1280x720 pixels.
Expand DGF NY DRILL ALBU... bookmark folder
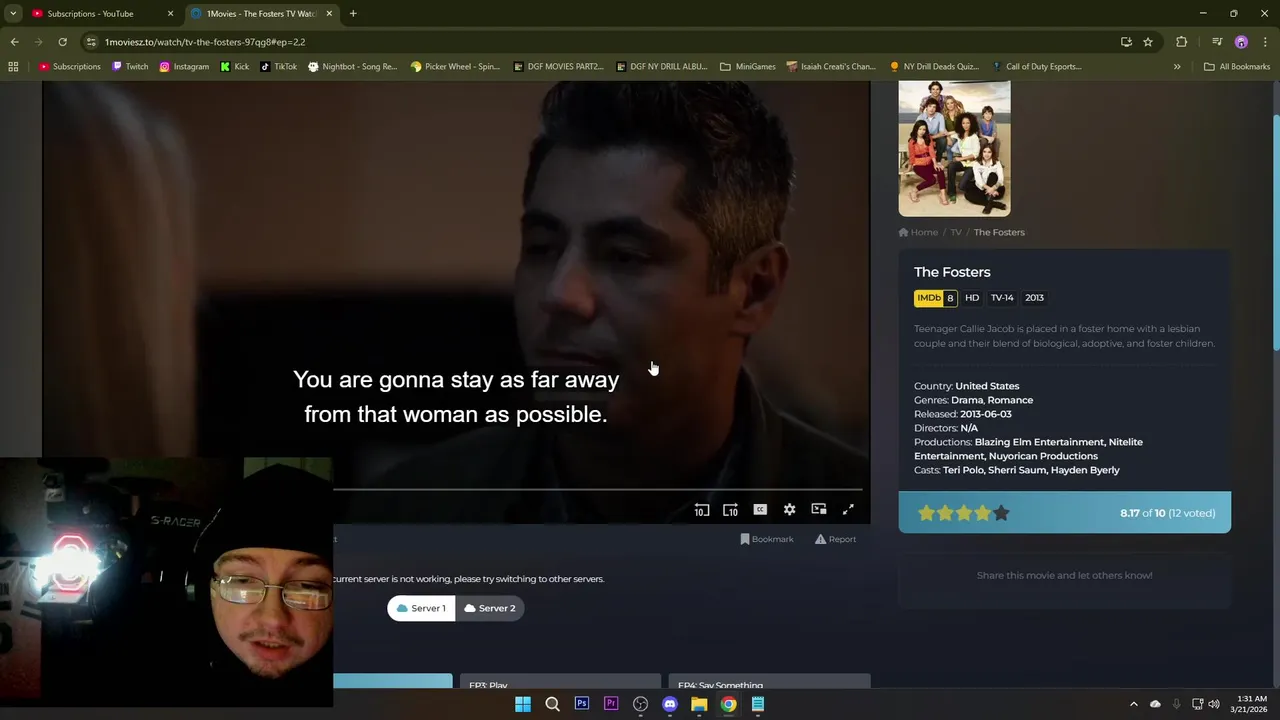coord(661,67)
